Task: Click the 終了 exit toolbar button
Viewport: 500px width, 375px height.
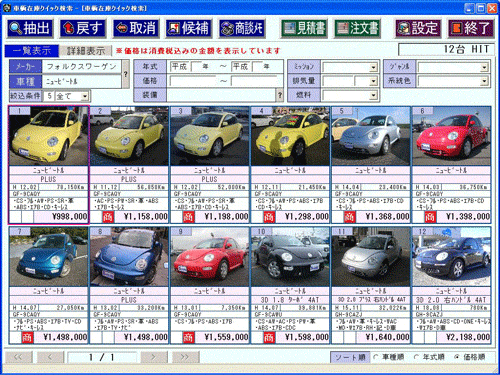Action: (471, 28)
